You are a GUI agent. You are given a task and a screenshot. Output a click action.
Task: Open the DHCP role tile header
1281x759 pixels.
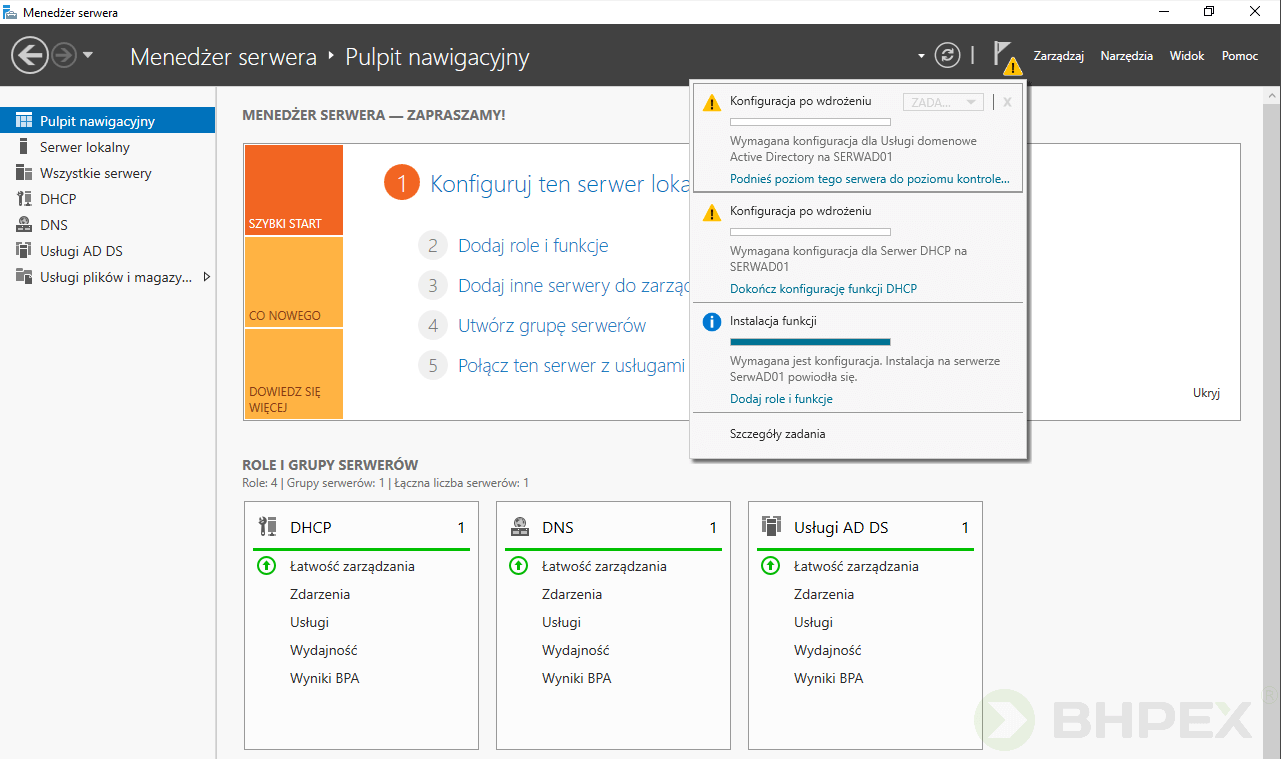pyautogui.click(x=361, y=527)
